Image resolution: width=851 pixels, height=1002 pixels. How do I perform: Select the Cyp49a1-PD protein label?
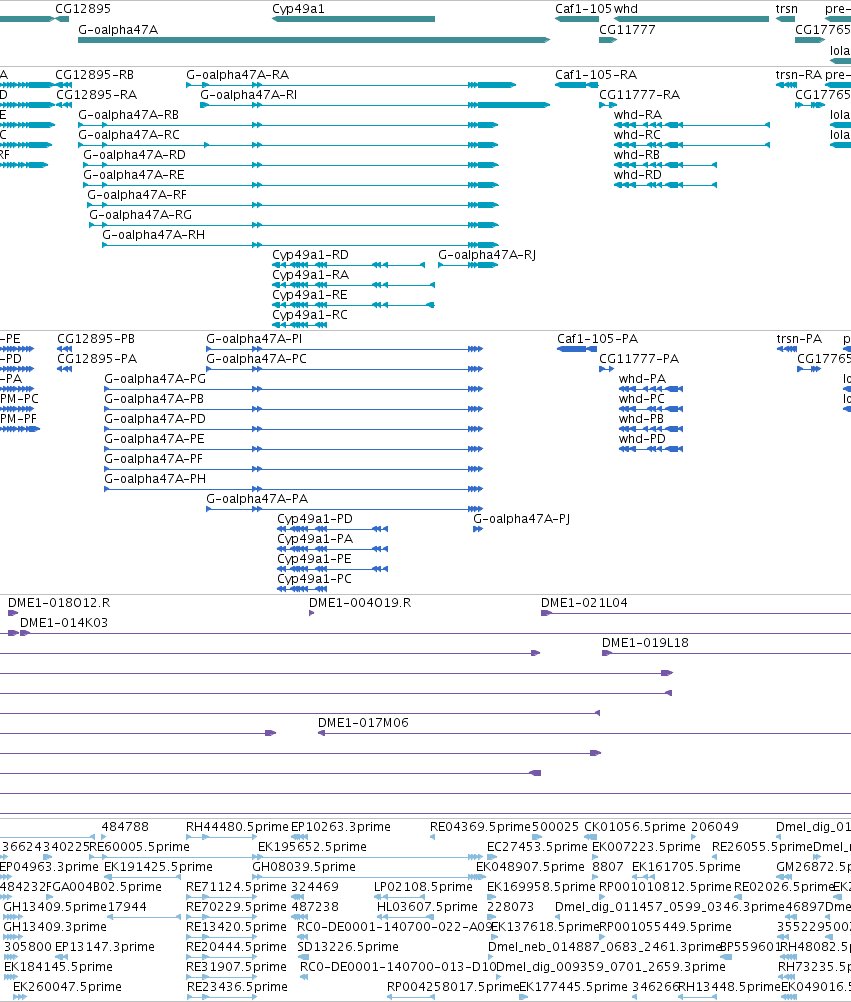coord(315,519)
